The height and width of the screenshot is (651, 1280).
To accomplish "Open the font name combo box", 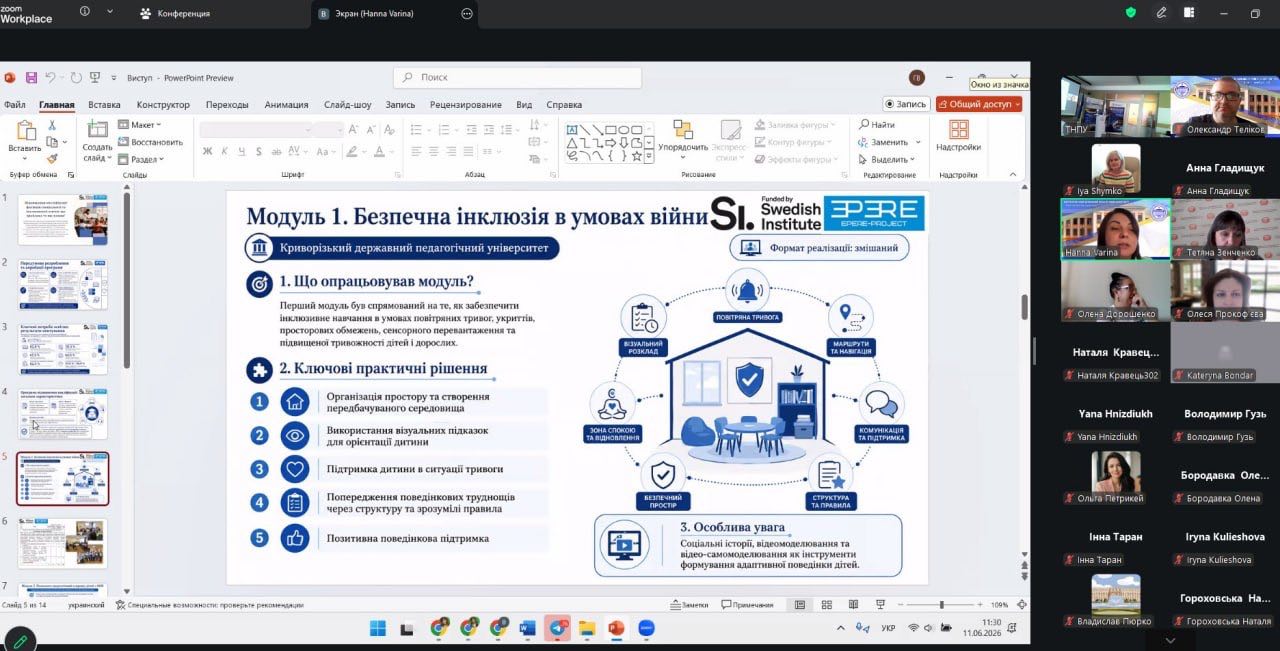I will point(255,129).
